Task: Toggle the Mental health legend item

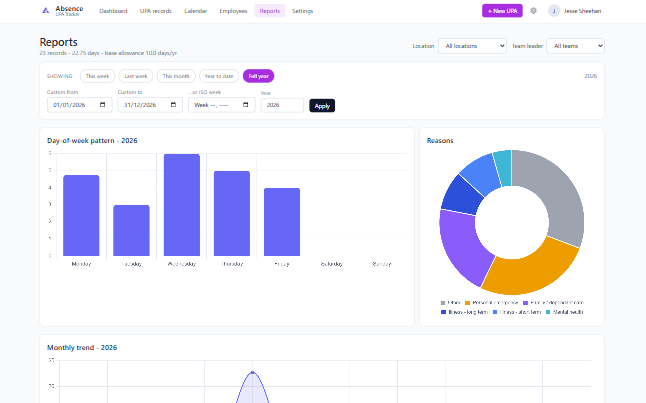Action: pyautogui.click(x=564, y=312)
